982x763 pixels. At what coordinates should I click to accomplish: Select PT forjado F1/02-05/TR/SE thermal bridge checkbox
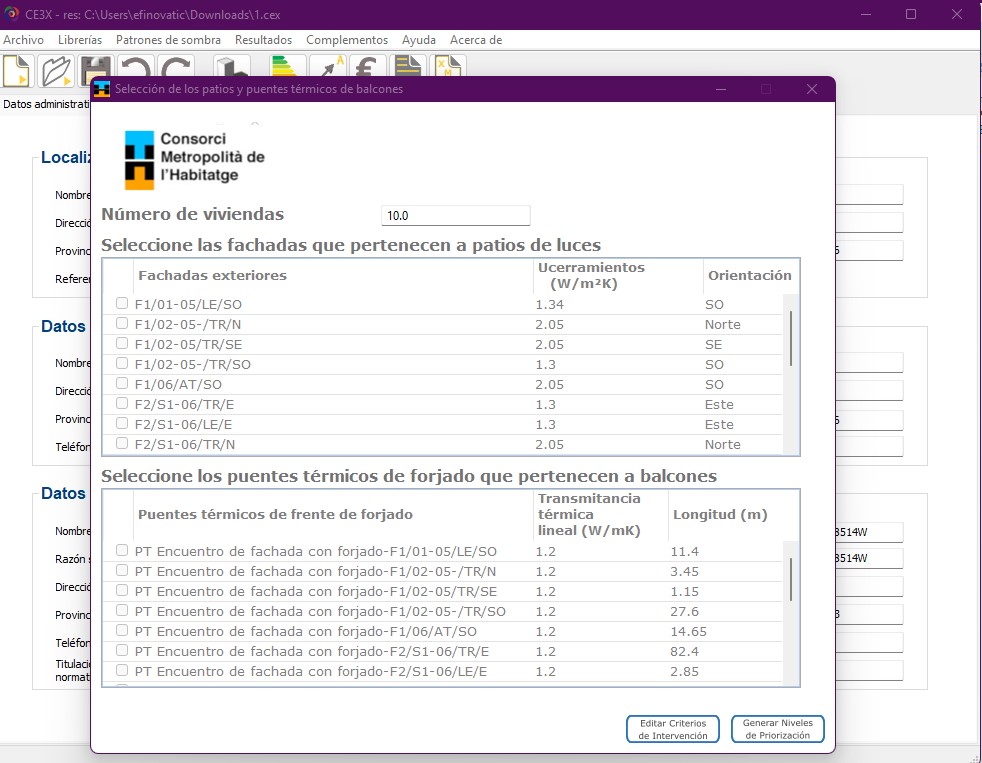[122, 591]
